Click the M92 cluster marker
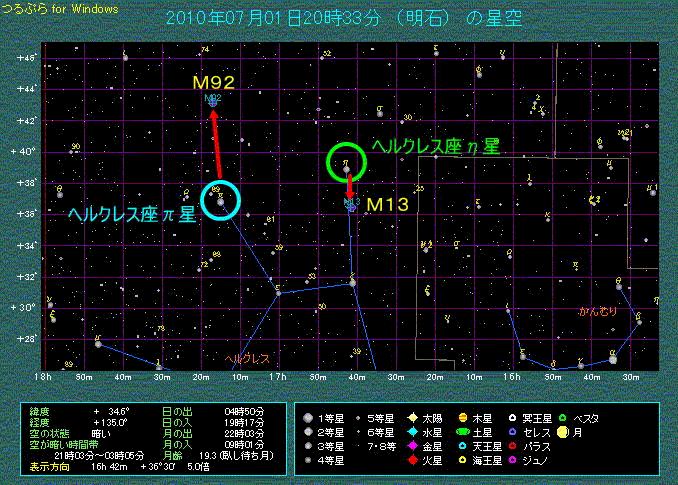The width and height of the screenshot is (678, 485). 212,100
